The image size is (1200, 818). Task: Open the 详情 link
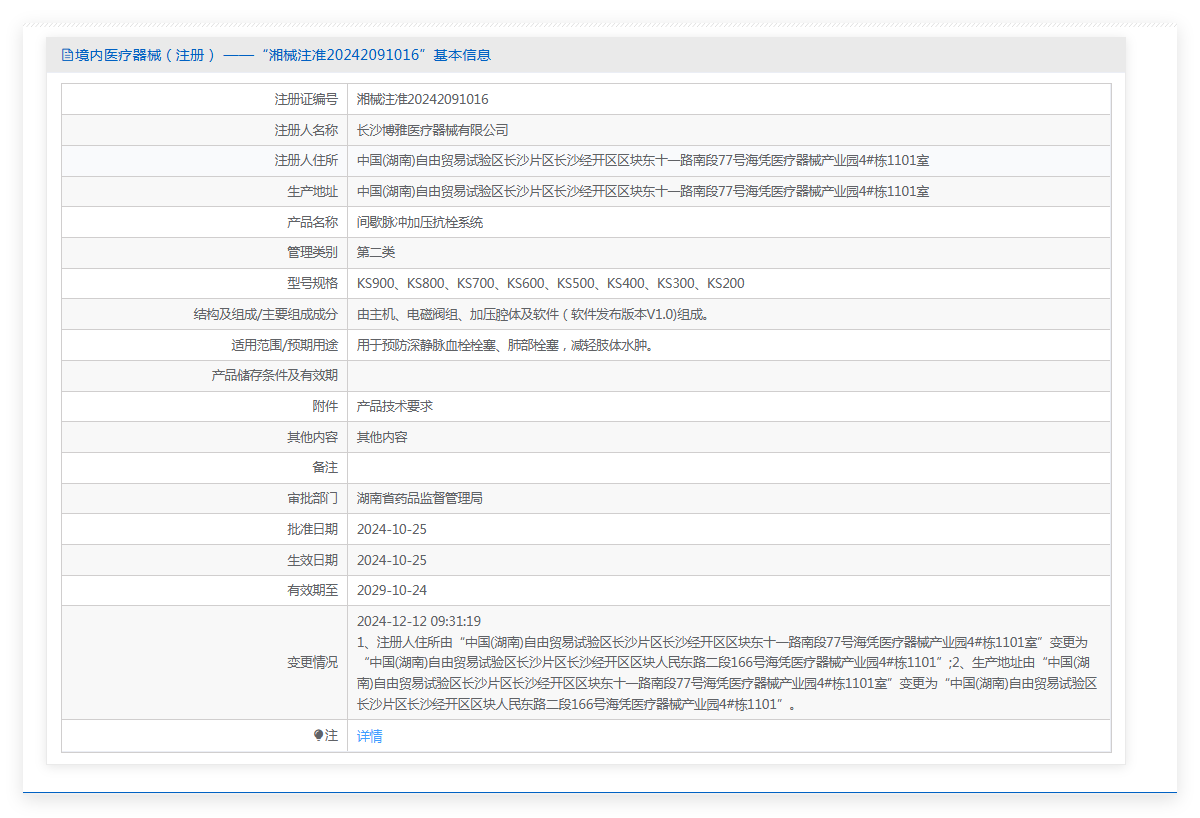point(369,736)
